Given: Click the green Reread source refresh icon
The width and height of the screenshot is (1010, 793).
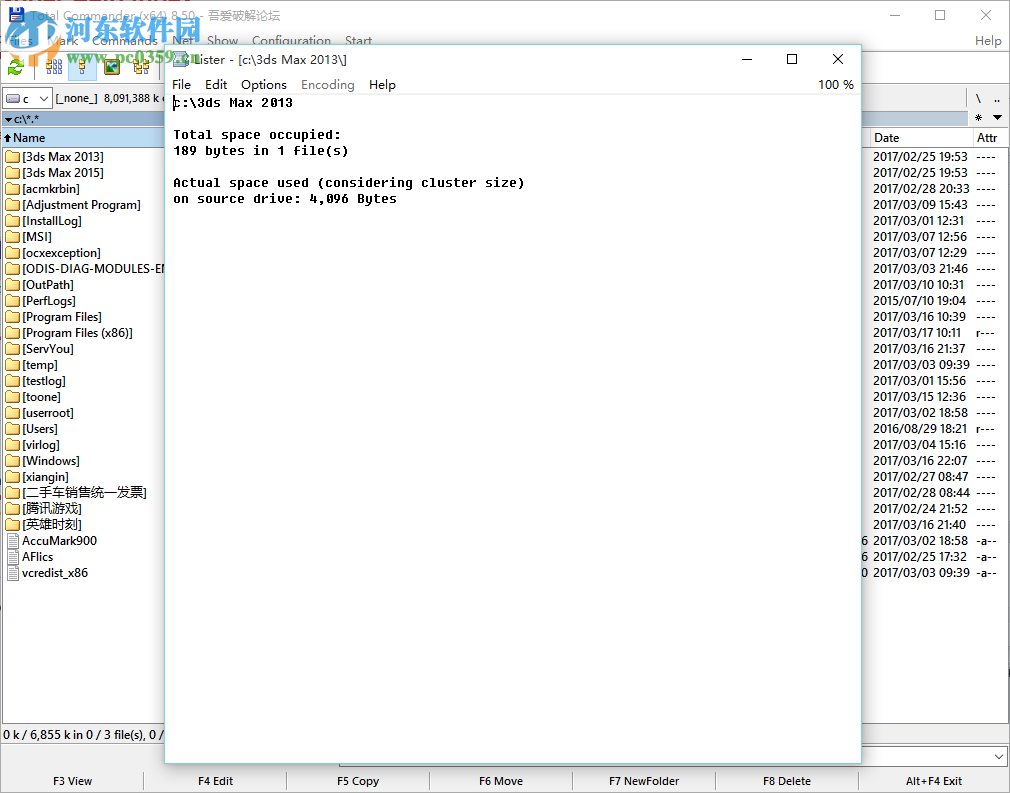Looking at the screenshot, I should [x=16, y=66].
